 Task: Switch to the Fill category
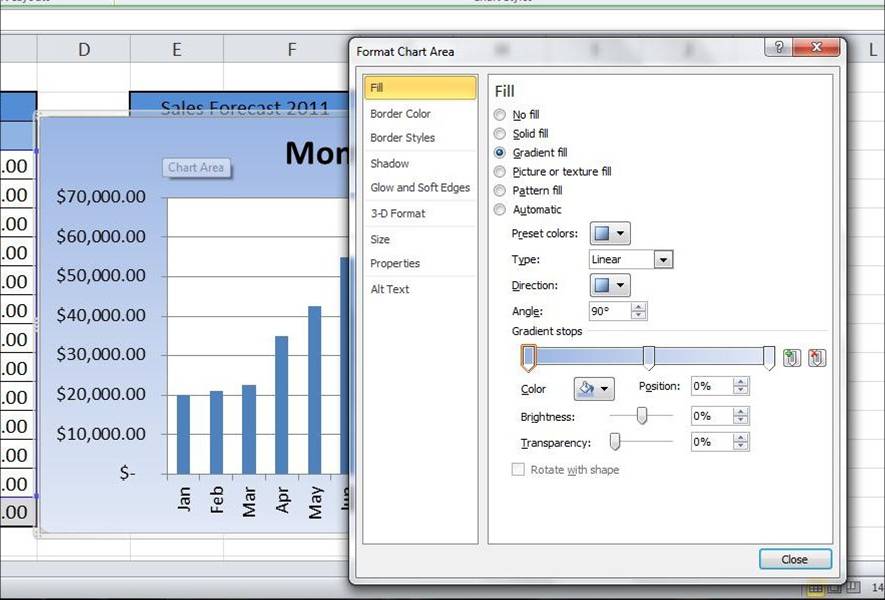[420, 87]
